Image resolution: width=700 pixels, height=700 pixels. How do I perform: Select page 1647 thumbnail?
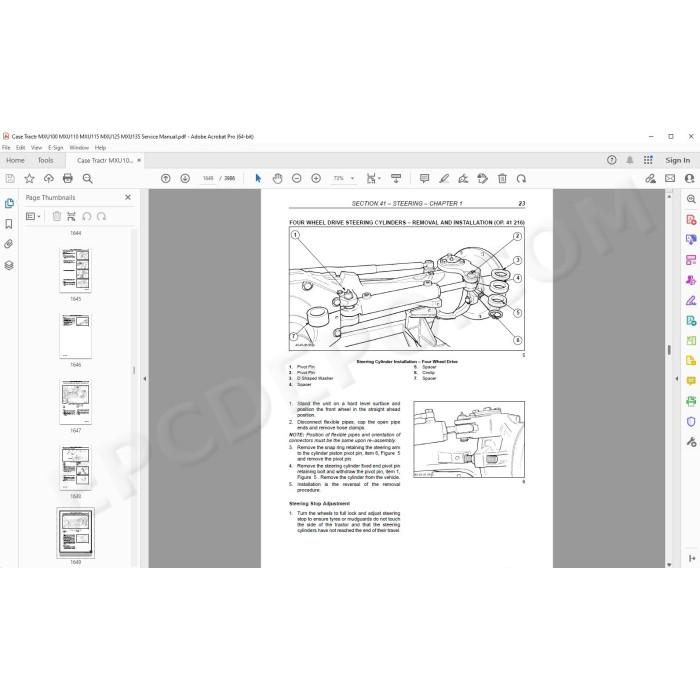75,402
